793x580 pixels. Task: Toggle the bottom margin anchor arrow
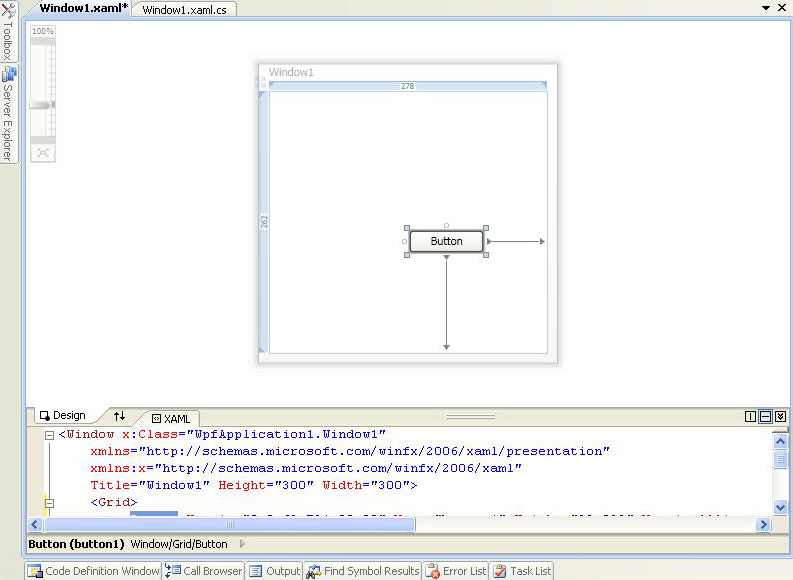(x=446, y=302)
